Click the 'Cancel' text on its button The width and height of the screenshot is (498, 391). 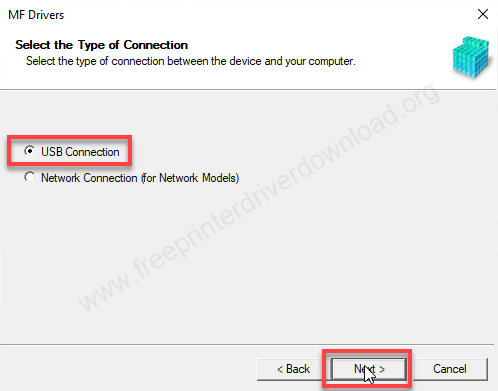pyautogui.click(x=450, y=369)
